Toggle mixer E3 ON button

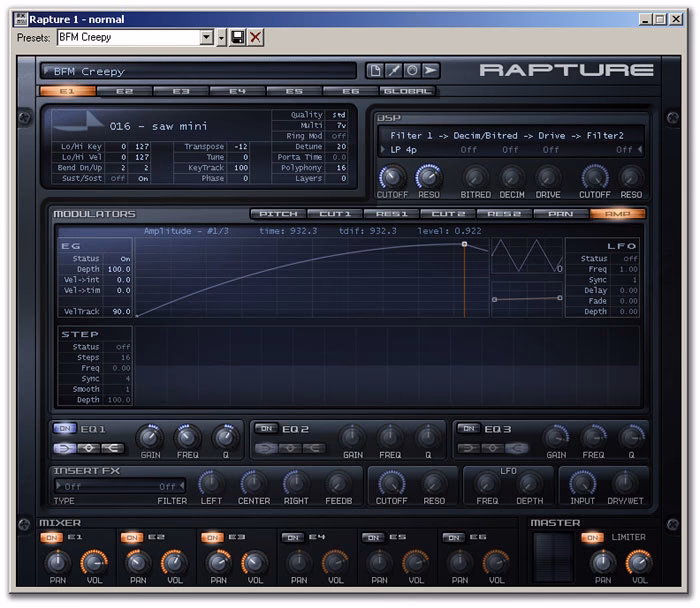[212, 537]
